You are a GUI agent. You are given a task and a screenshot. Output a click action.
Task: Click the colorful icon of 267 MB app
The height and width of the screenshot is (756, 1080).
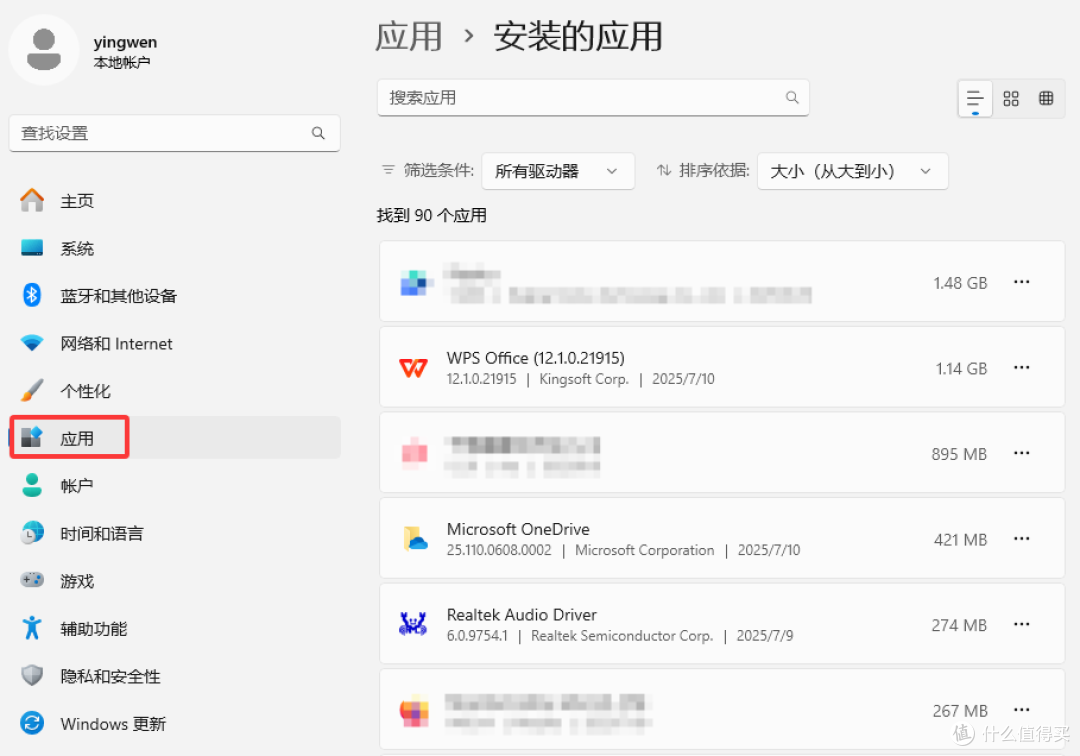tap(414, 711)
